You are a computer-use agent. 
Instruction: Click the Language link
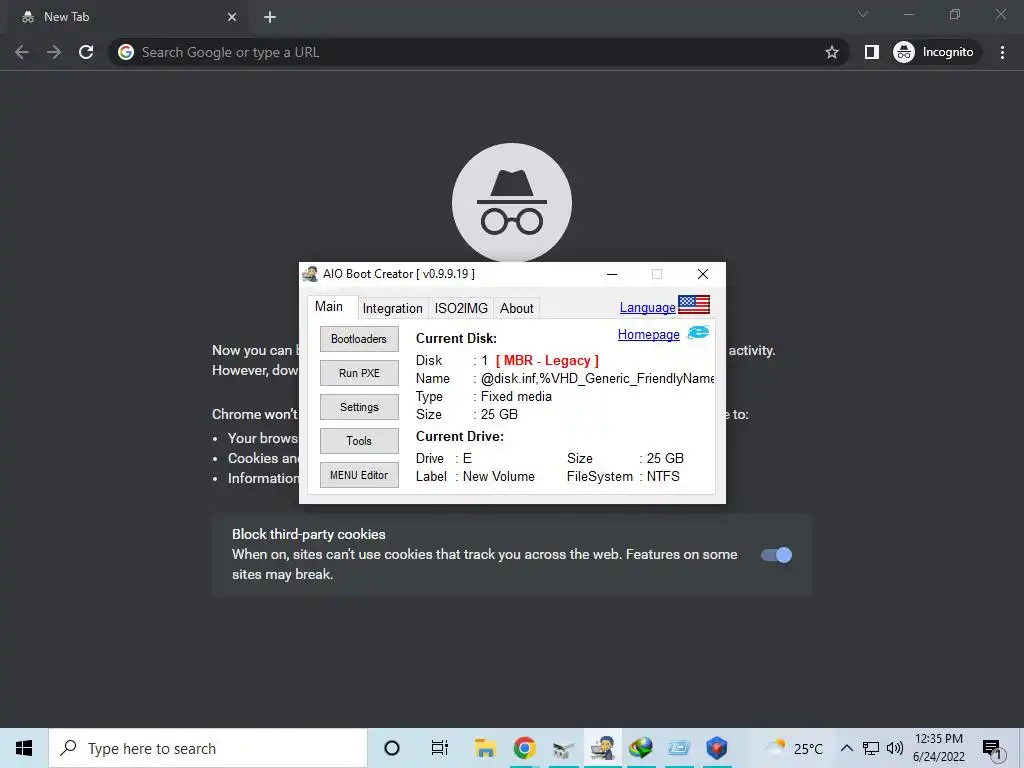click(647, 307)
